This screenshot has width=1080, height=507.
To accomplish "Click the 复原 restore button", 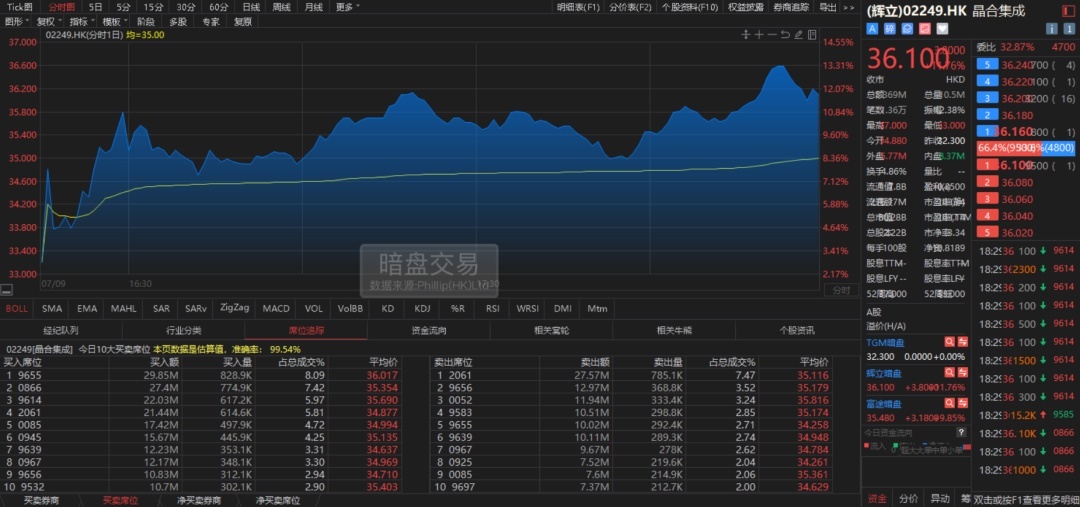I will point(242,21).
